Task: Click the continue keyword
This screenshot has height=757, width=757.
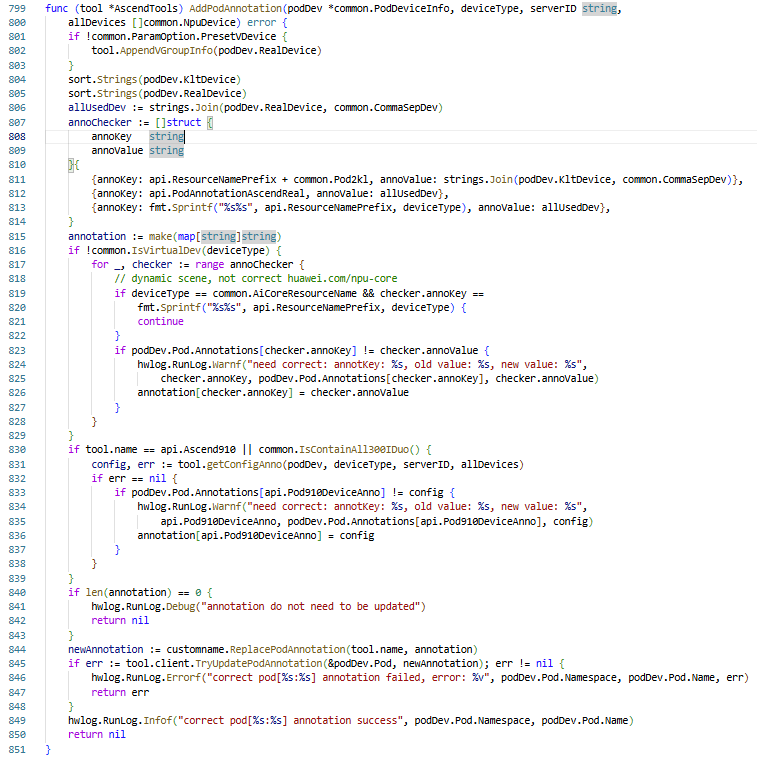Action: pos(160,322)
